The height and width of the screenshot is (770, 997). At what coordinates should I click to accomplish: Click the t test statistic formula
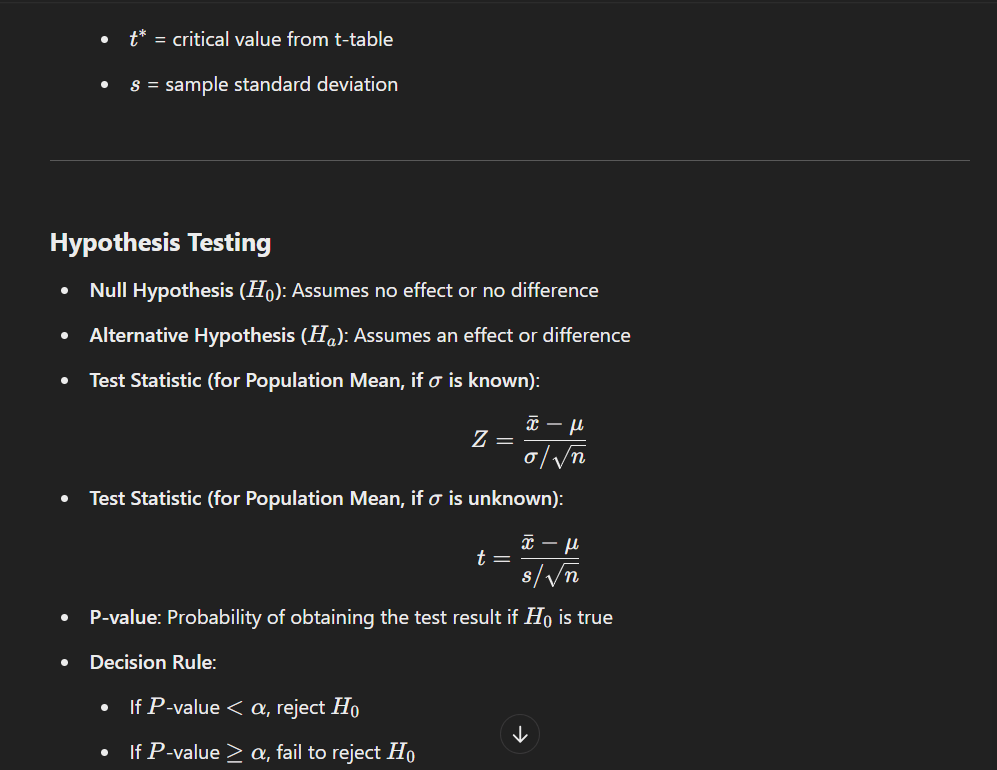click(x=528, y=559)
